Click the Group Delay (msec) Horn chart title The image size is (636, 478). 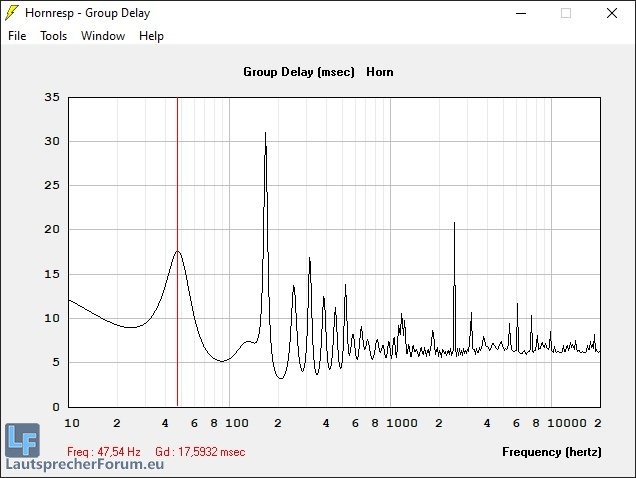pos(318,72)
